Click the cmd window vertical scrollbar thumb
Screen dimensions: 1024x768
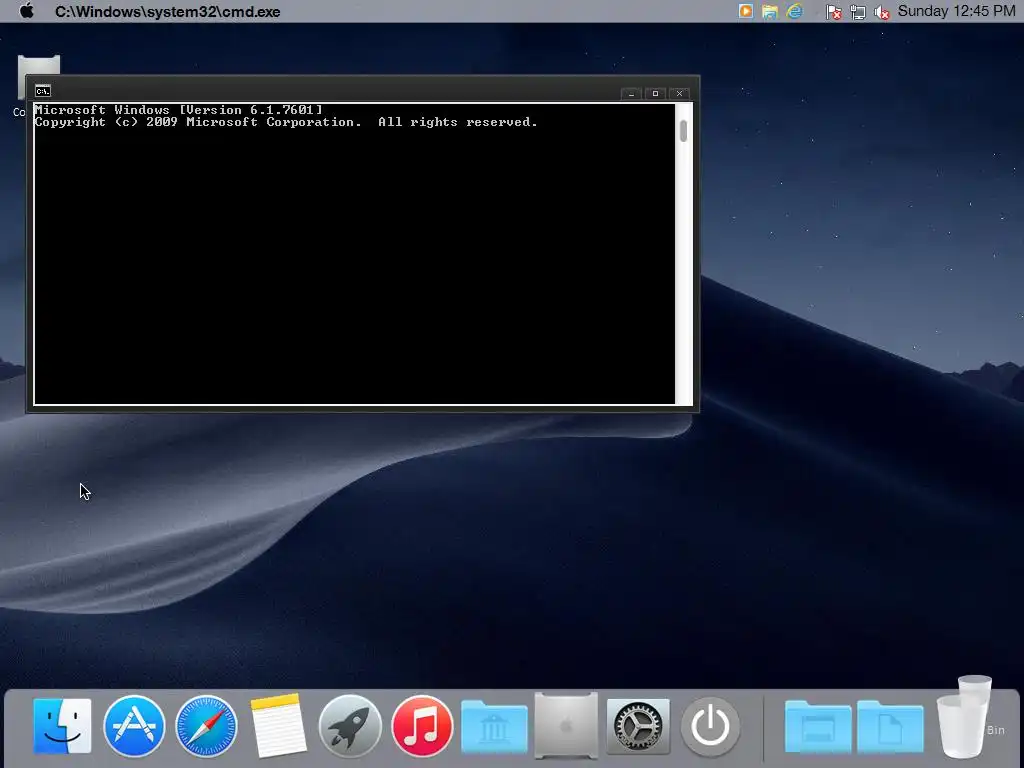(x=684, y=131)
